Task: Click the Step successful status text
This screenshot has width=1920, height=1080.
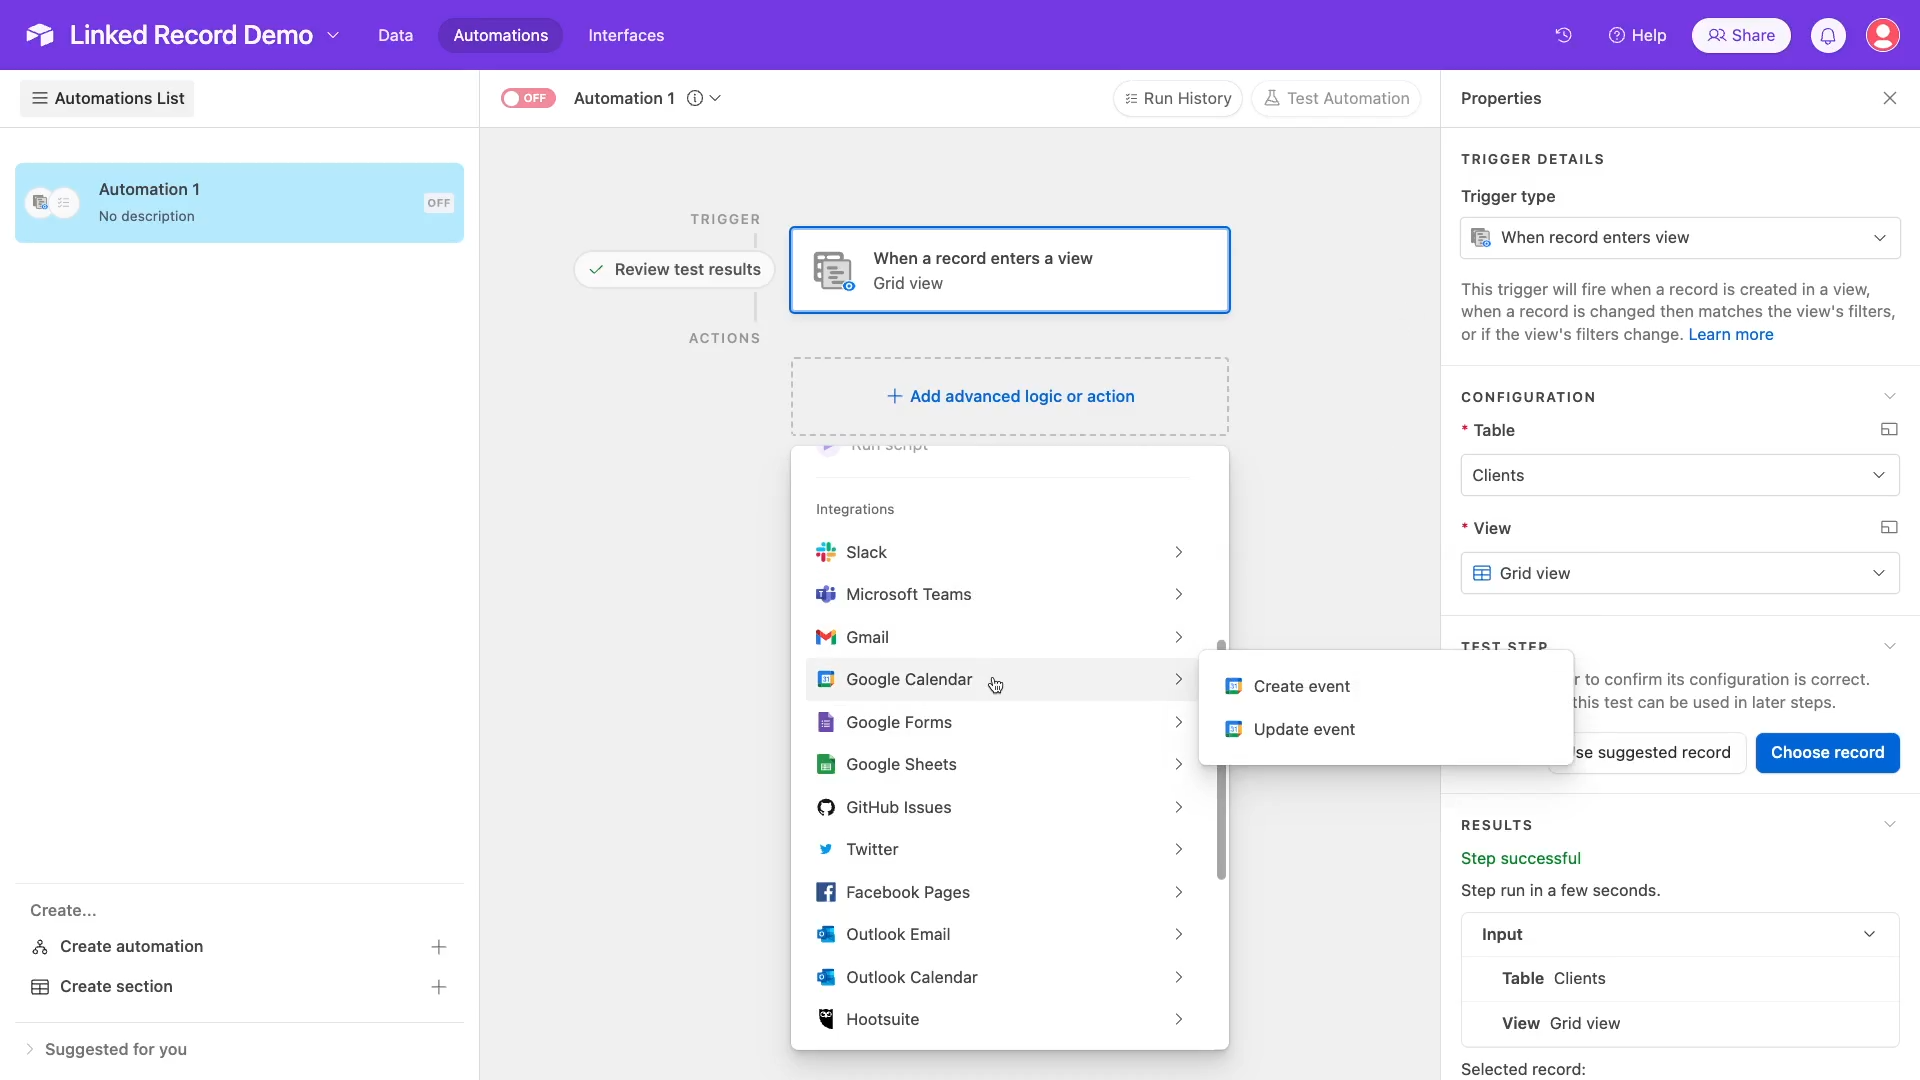Action: (1520, 858)
